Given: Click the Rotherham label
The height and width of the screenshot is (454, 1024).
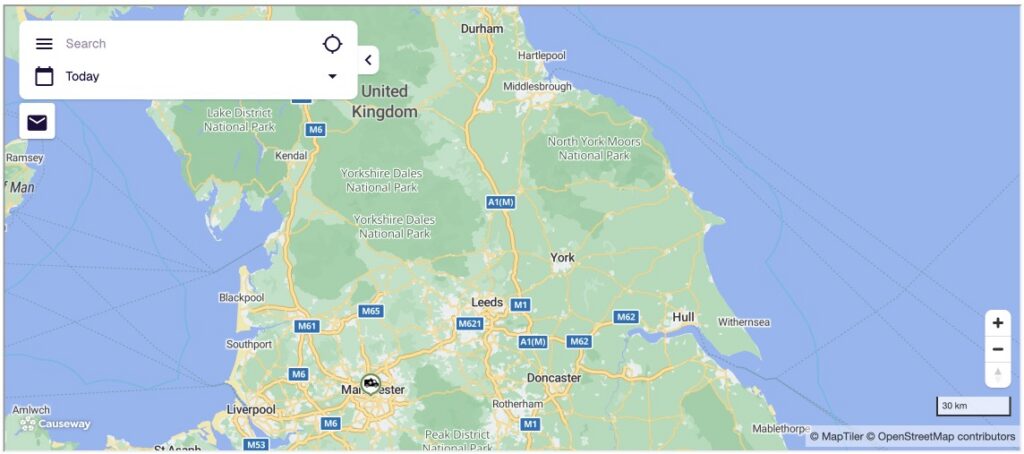Looking at the screenshot, I should [517, 404].
